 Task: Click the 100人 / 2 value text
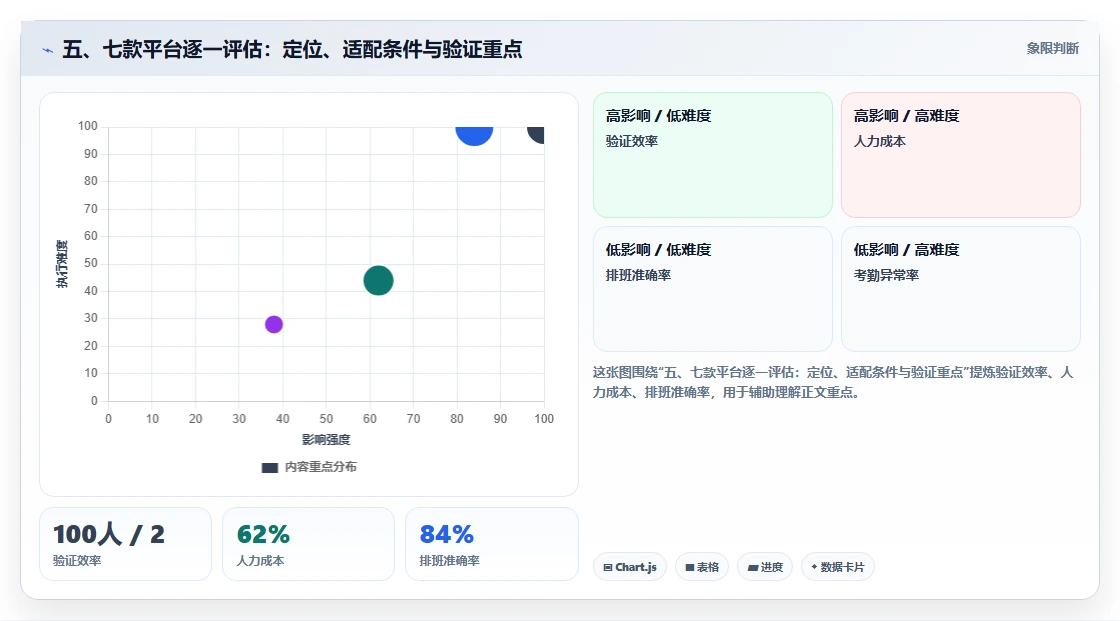coord(109,535)
